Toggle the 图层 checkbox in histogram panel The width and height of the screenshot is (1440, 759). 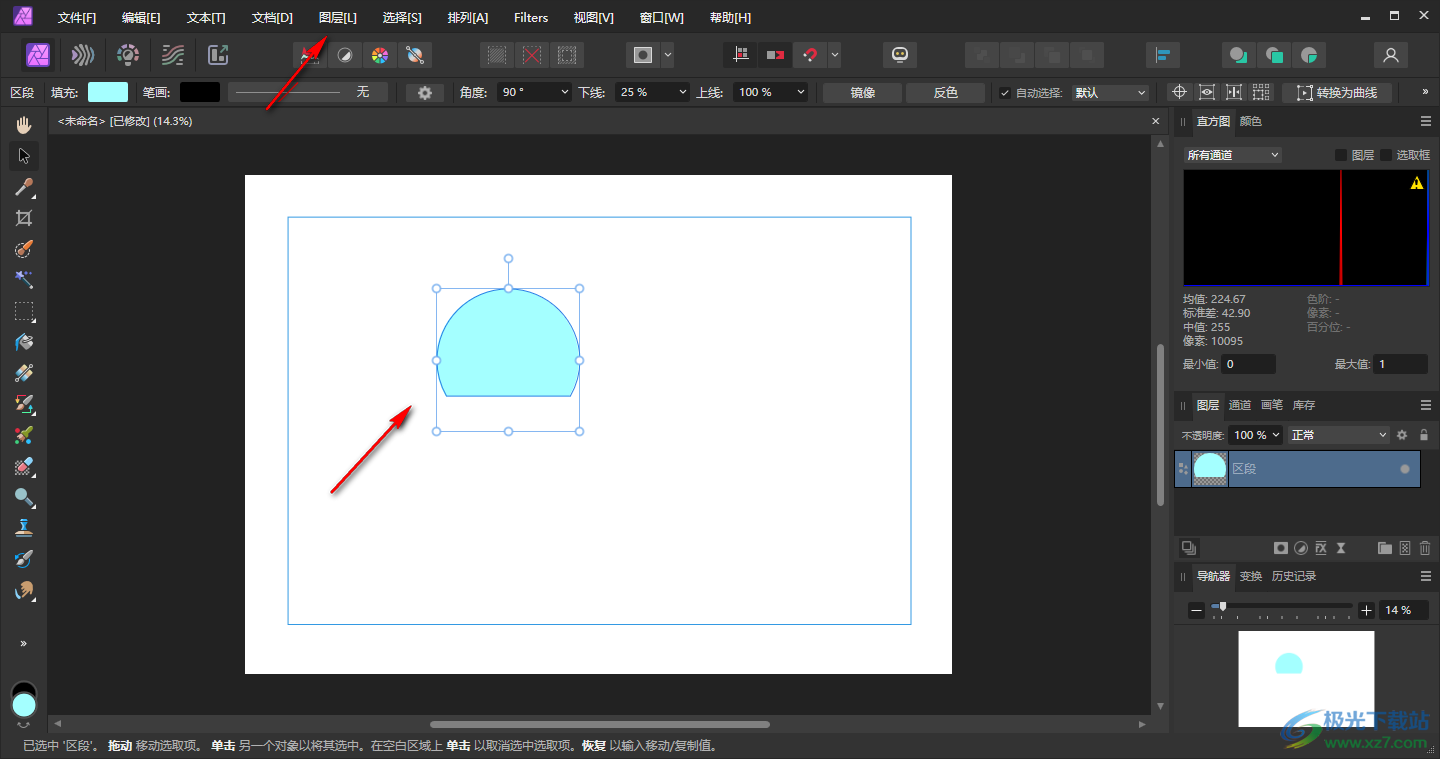1341,155
